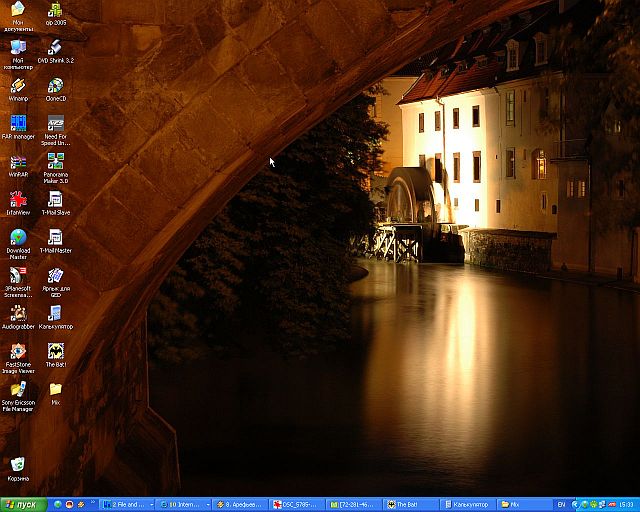Select the T-Mail Slave shortcut

pyautogui.click(x=56, y=203)
